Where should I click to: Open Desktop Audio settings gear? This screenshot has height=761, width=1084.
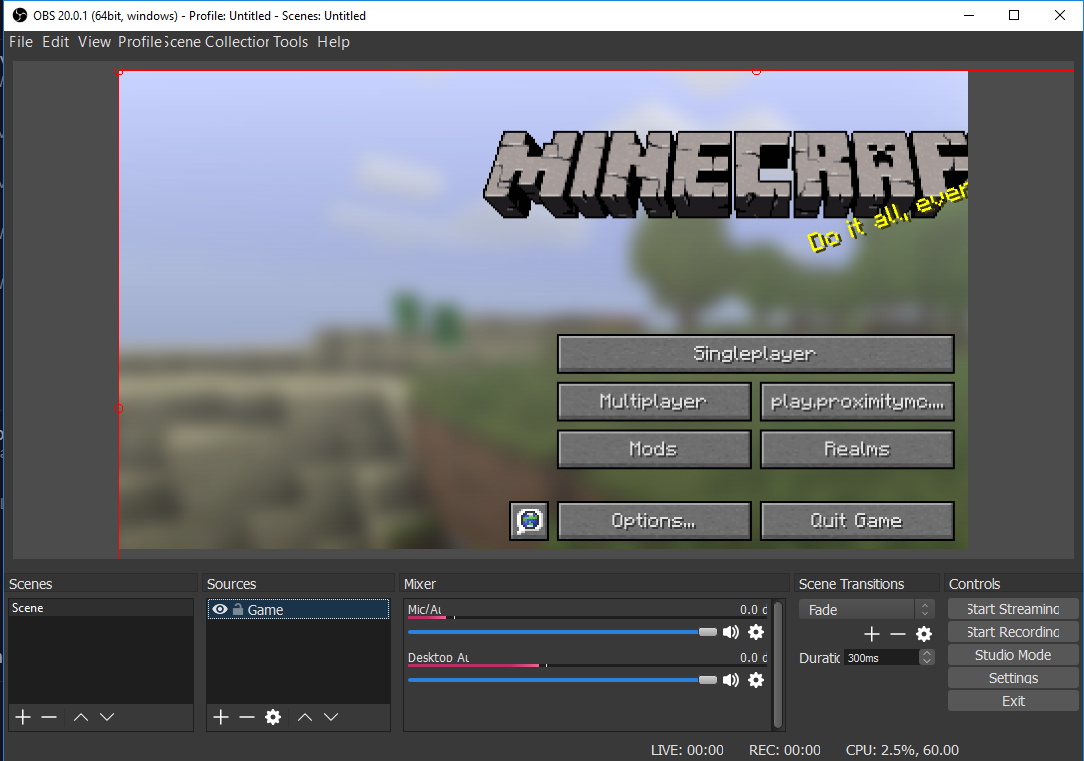point(756,680)
